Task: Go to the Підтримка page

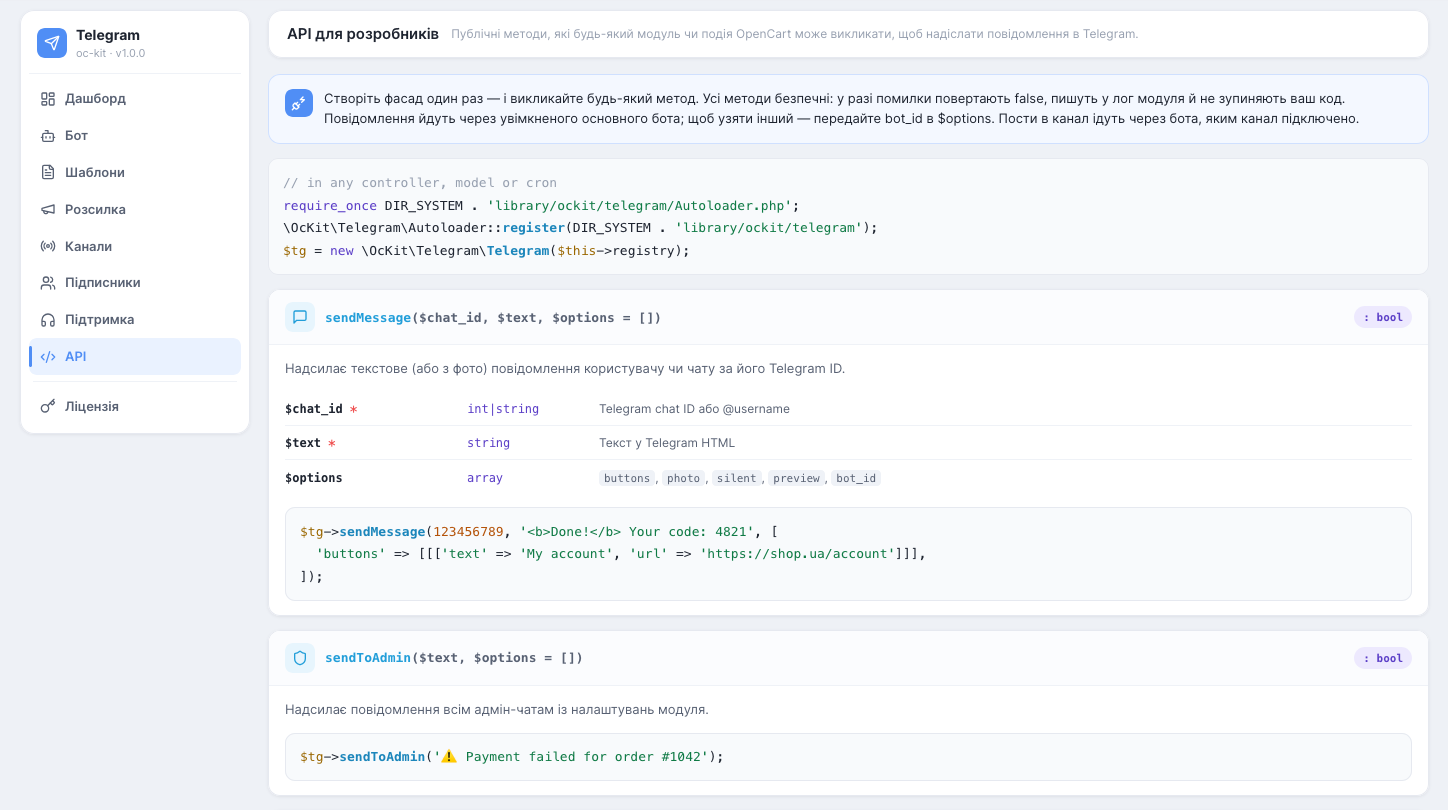Action: coord(135,320)
